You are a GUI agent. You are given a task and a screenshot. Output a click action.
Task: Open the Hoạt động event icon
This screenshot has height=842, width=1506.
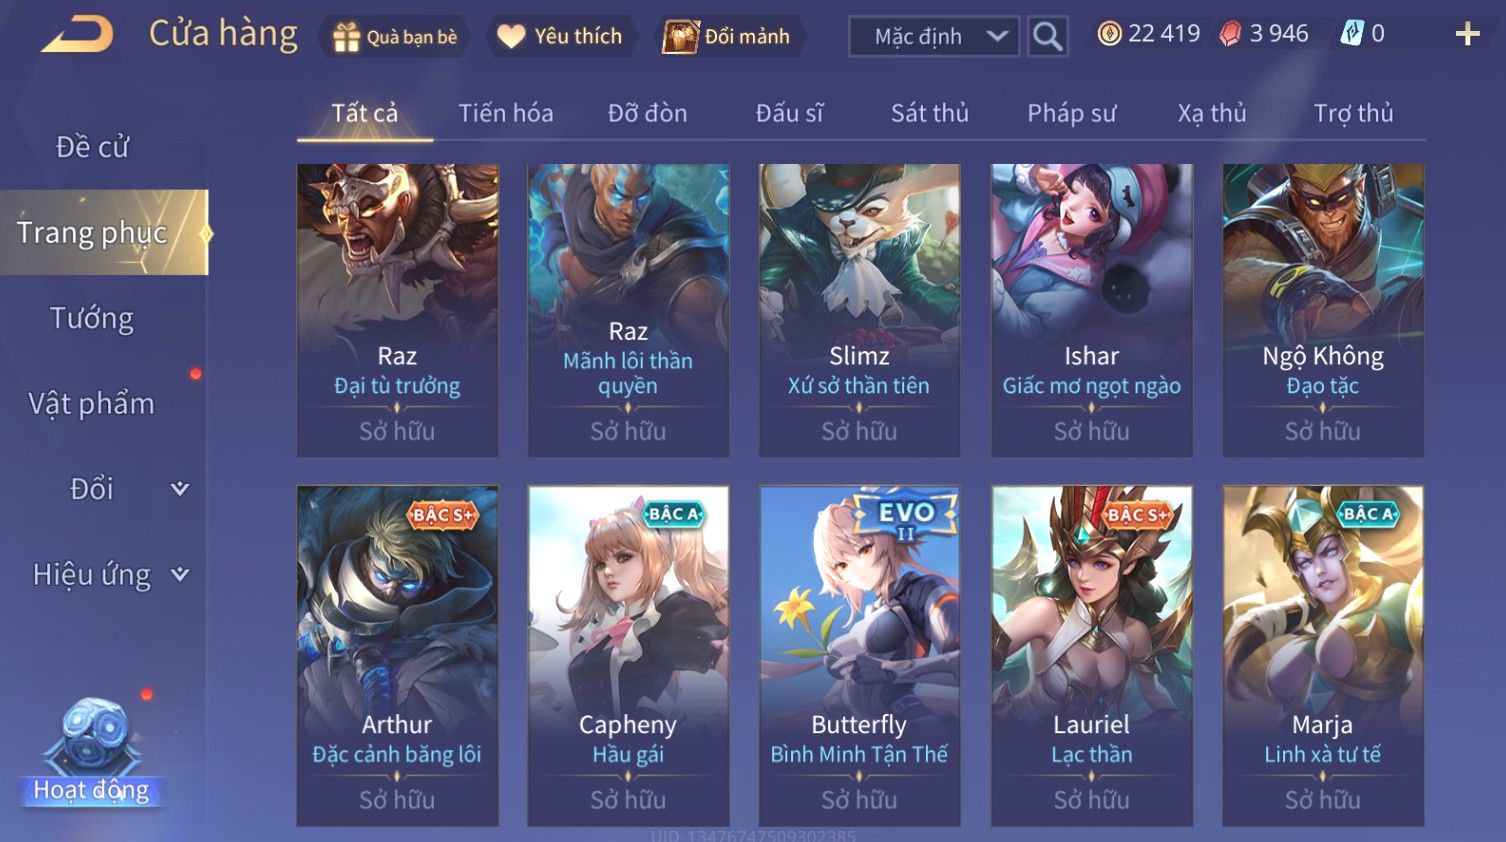(x=91, y=750)
